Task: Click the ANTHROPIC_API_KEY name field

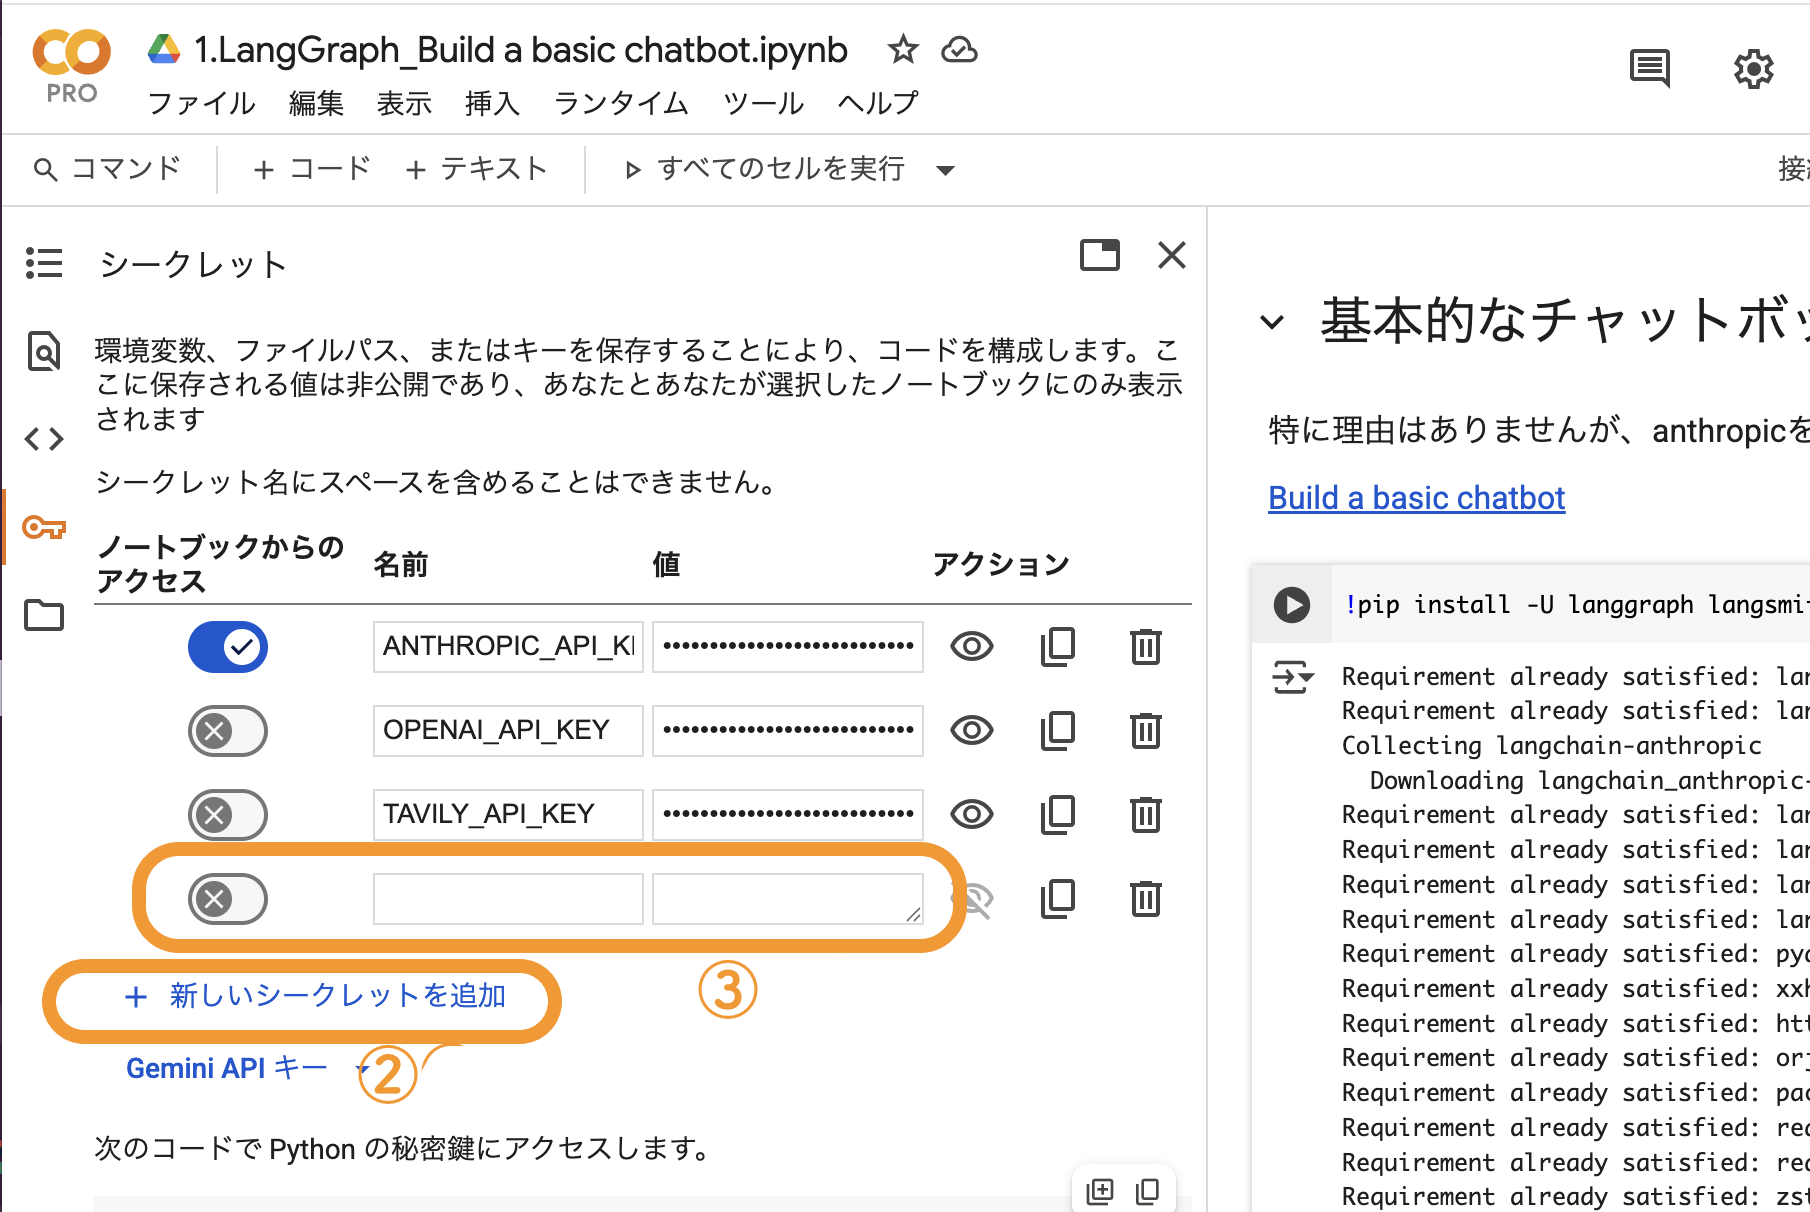Action: 508,647
